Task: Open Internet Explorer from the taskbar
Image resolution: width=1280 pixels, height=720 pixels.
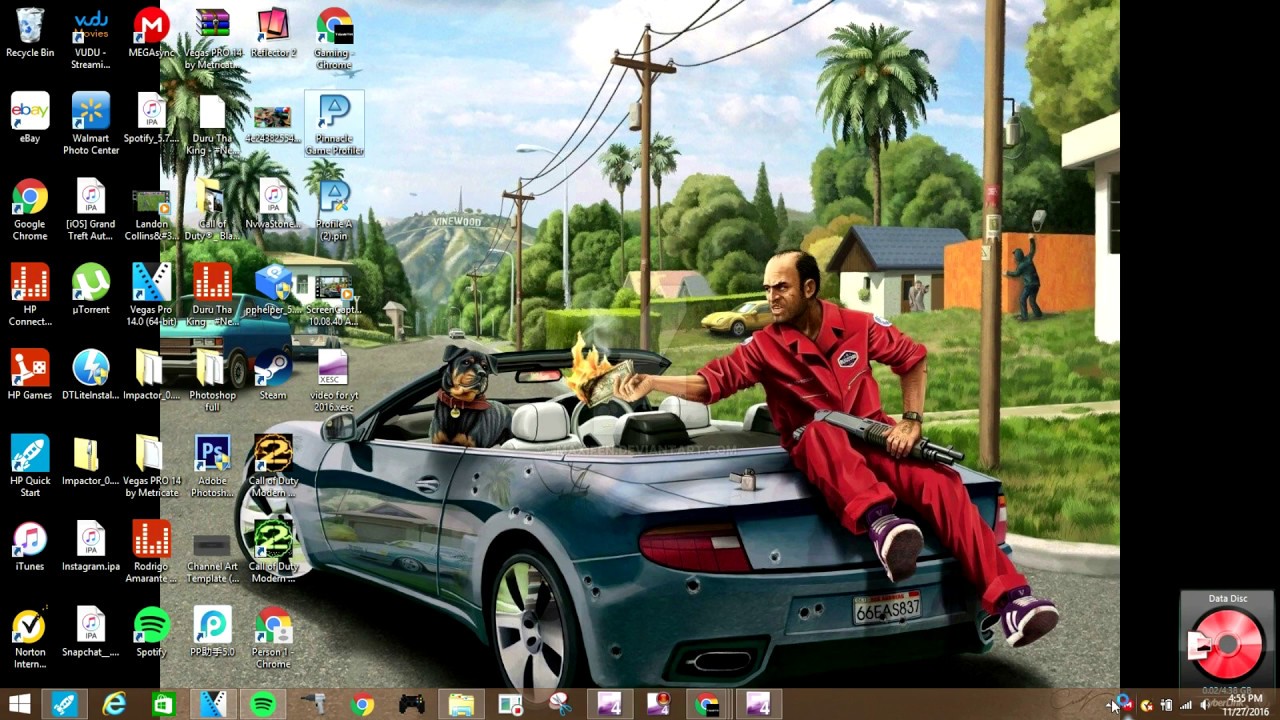Action: coord(114,704)
